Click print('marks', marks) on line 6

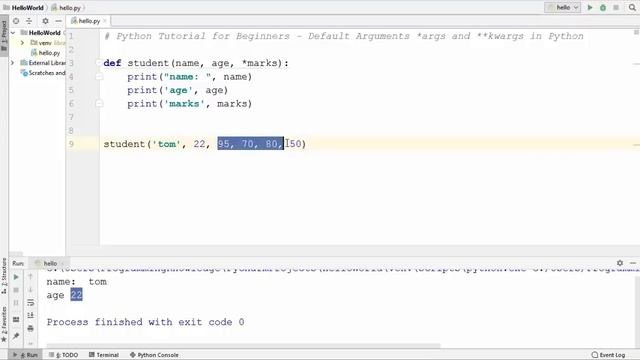(190, 104)
